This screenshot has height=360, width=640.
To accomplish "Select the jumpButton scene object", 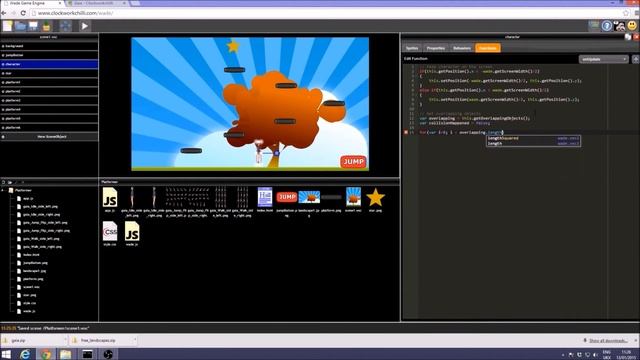I will point(49,55).
